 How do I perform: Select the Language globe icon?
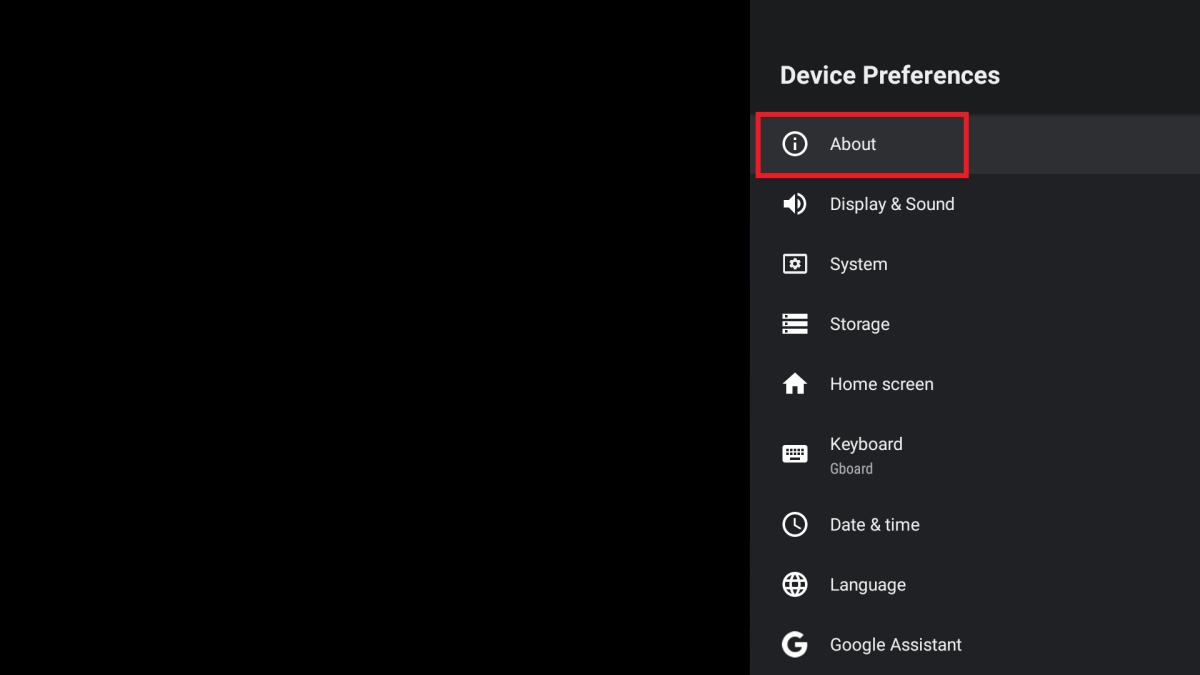tap(794, 584)
